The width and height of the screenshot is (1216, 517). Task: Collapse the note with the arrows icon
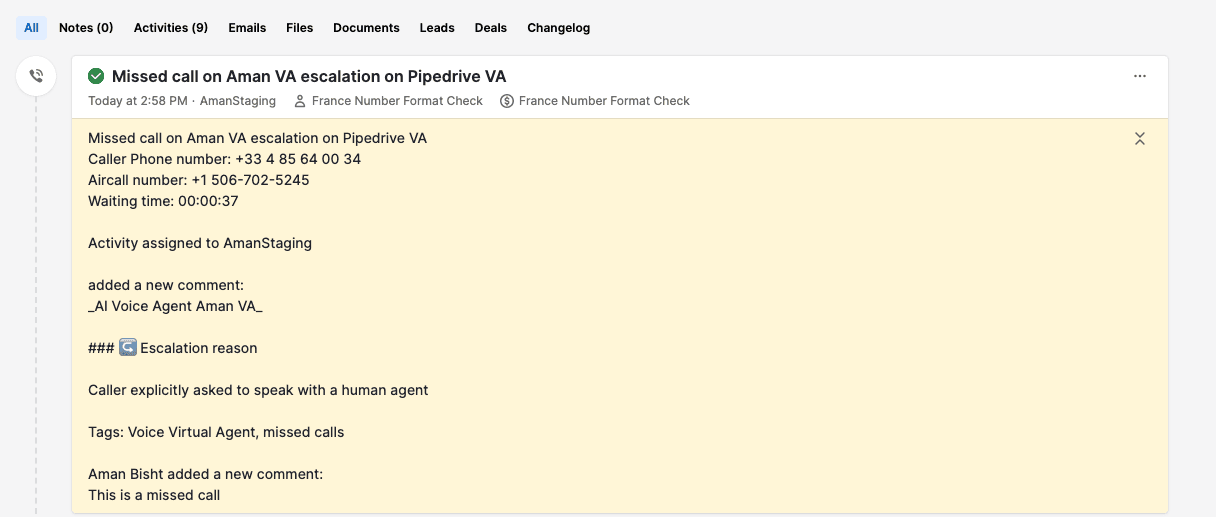click(x=1140, y=139)
